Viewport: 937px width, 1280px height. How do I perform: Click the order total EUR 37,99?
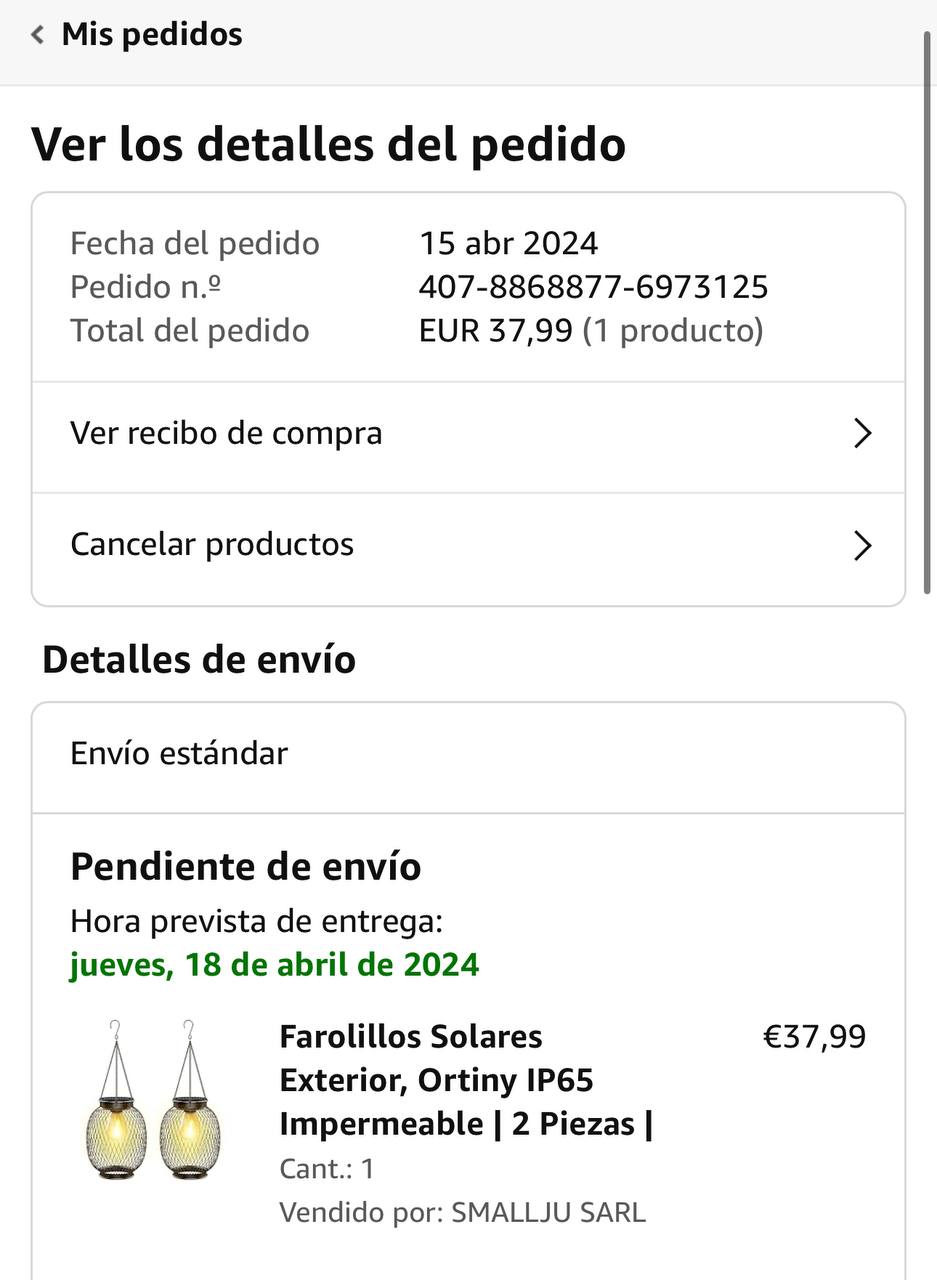click(x=495, y=331)
